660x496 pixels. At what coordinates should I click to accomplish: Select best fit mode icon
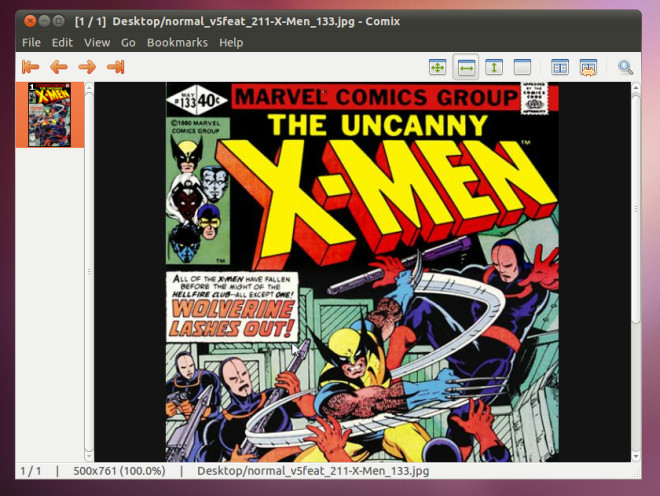[x=437, y=67]
